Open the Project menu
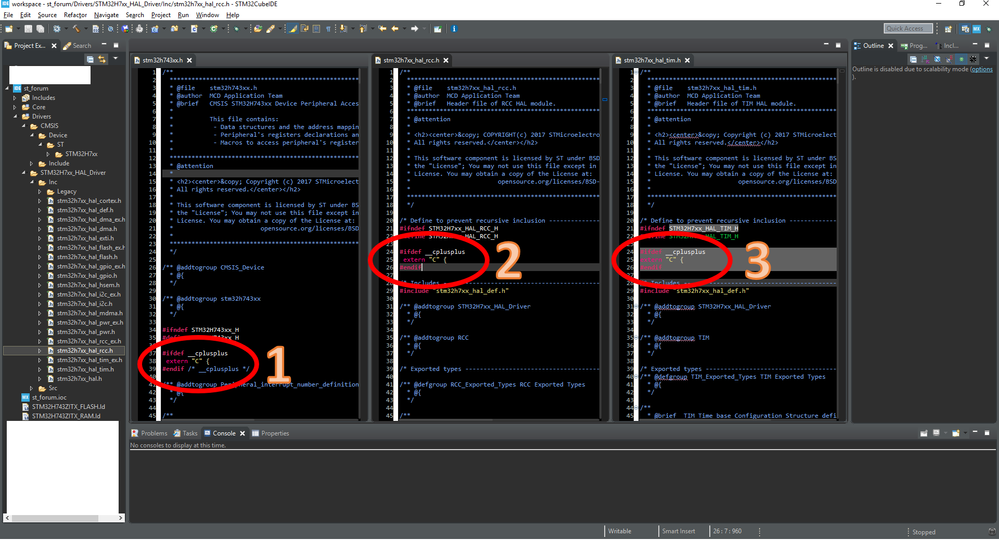Image resolution: width=999 pixels, height=540 pixels. (x=161, y=15)
